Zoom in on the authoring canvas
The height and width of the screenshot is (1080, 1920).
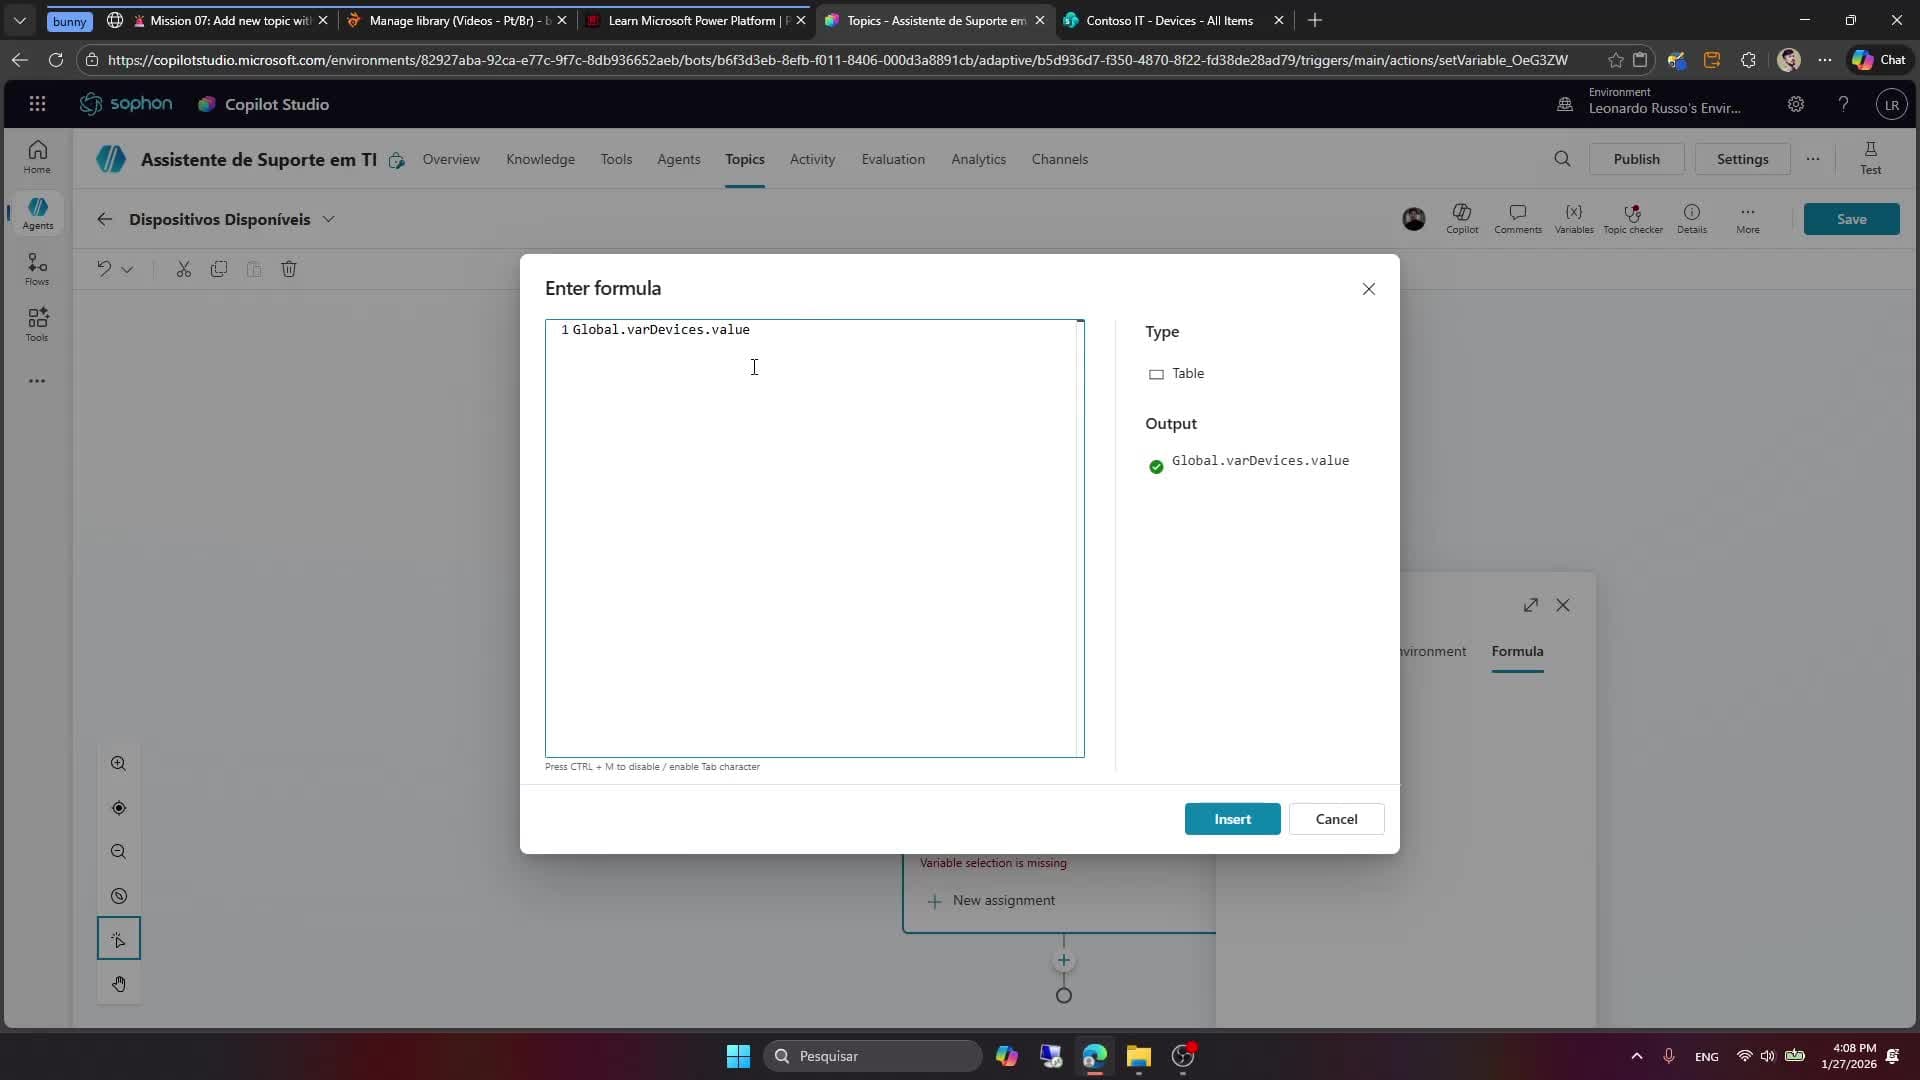click(119, 763)
